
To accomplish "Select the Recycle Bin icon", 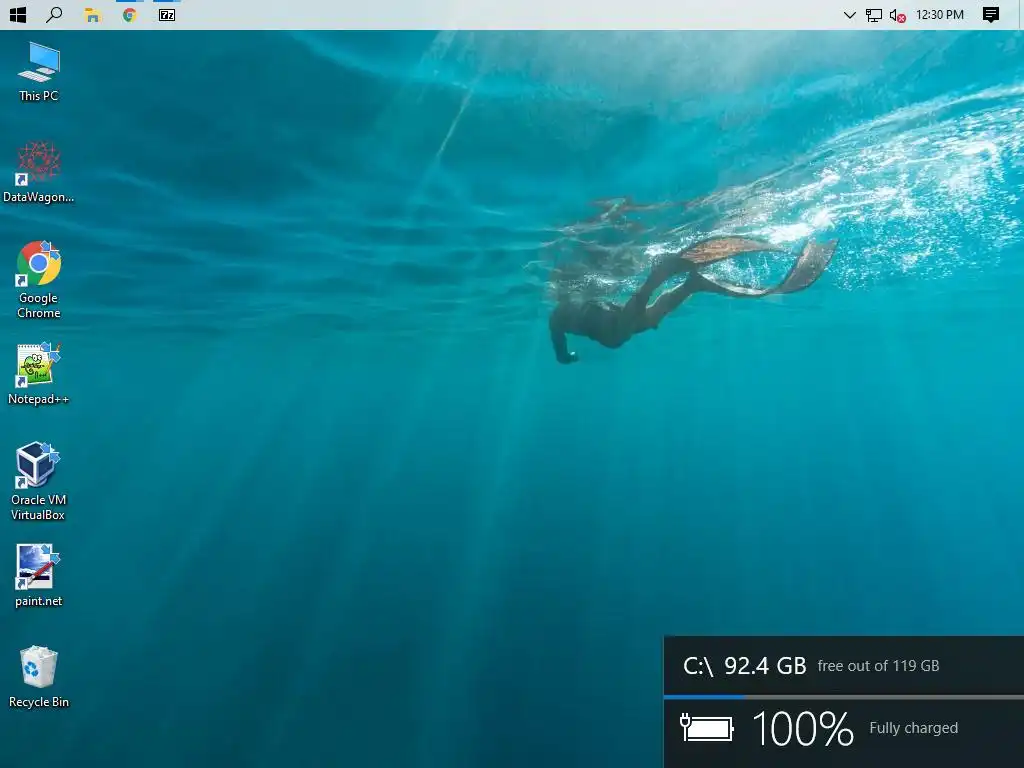I will click(x=39, y=677).
